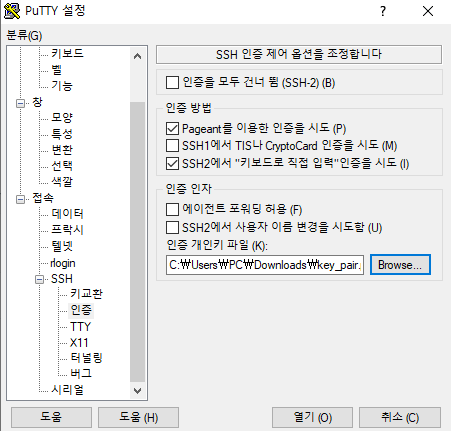Click the PuTTY icon in the title bar
451x431 pixels.
(12, 11)
